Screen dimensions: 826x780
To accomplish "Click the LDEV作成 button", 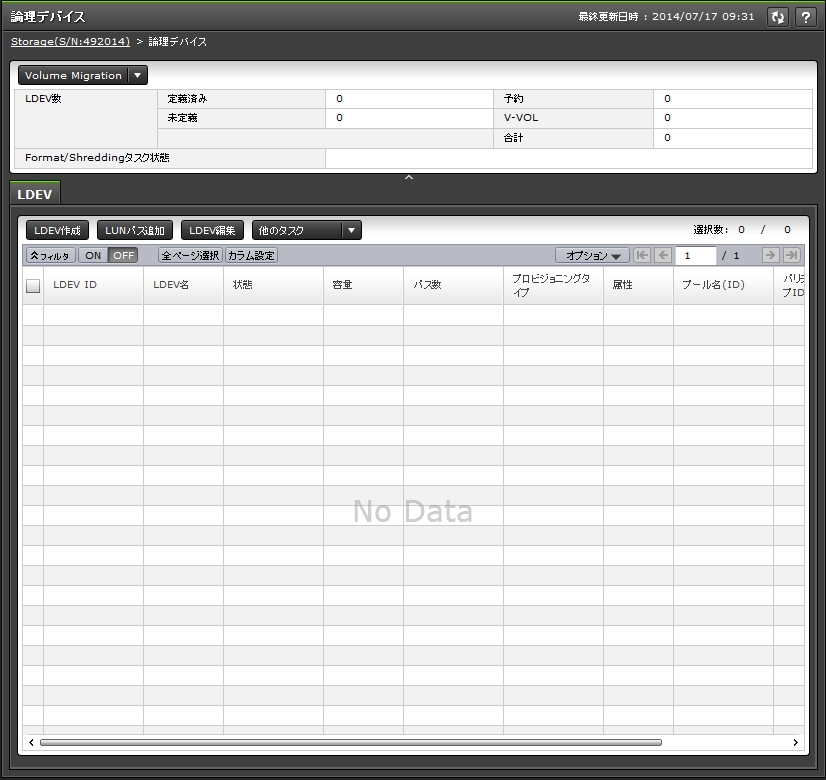I will tap(57, 230).
